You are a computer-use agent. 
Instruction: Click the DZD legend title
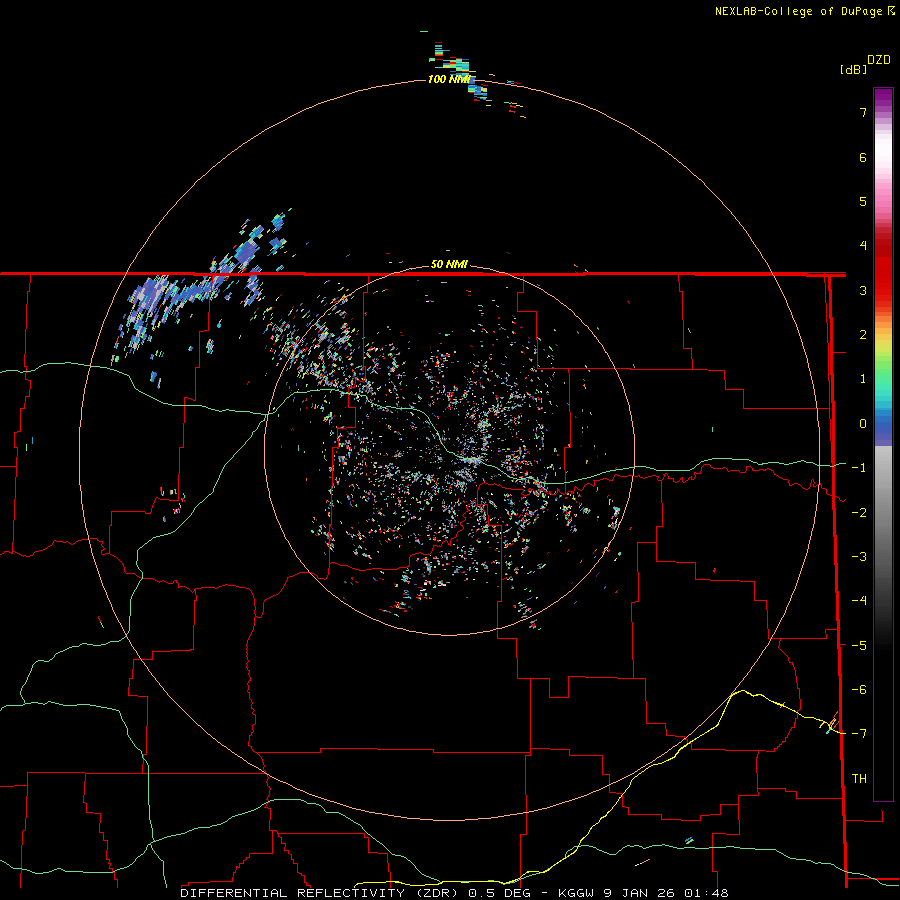coord(878,60)
